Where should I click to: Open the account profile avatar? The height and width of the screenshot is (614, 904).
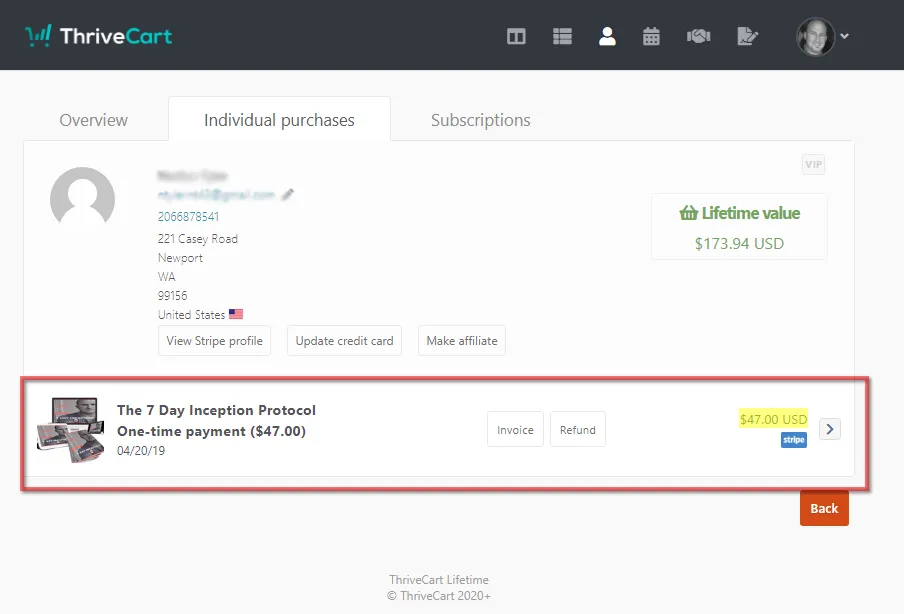(815, 36)
